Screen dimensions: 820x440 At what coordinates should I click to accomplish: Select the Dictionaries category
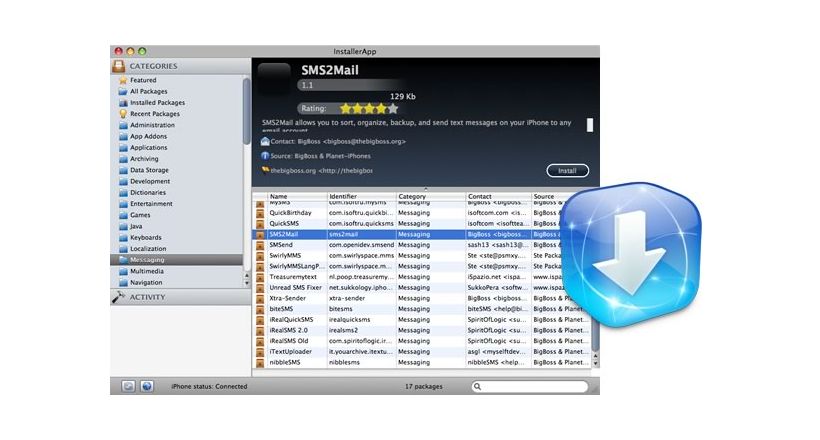[148, 193]
